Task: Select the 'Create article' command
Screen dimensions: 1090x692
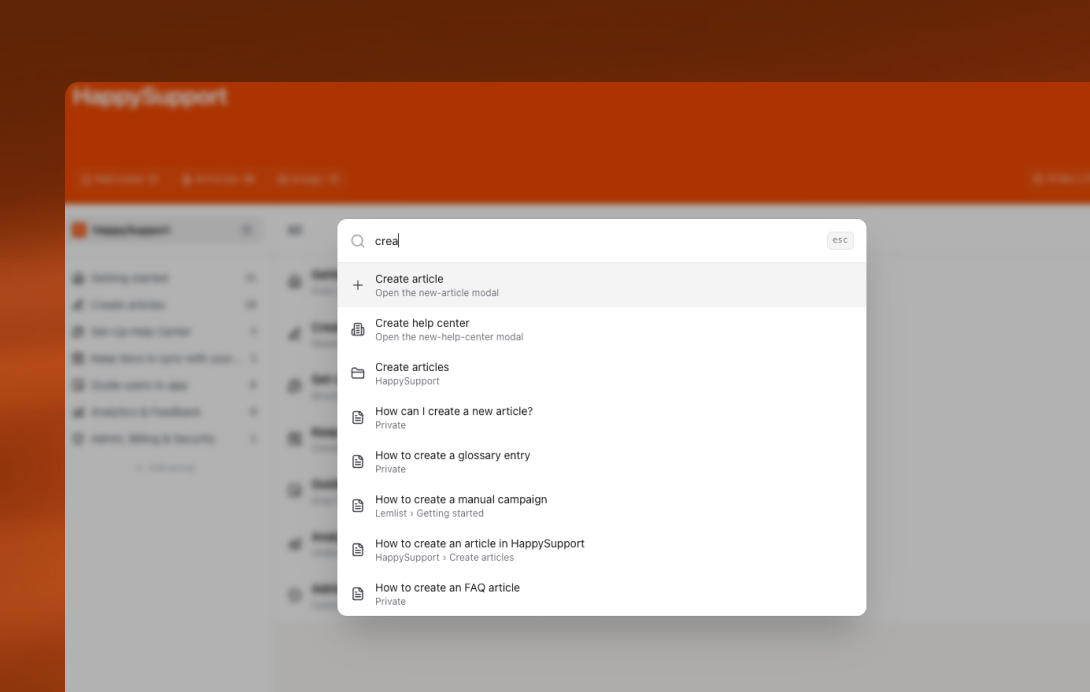Action: click(x=601, y=285)
